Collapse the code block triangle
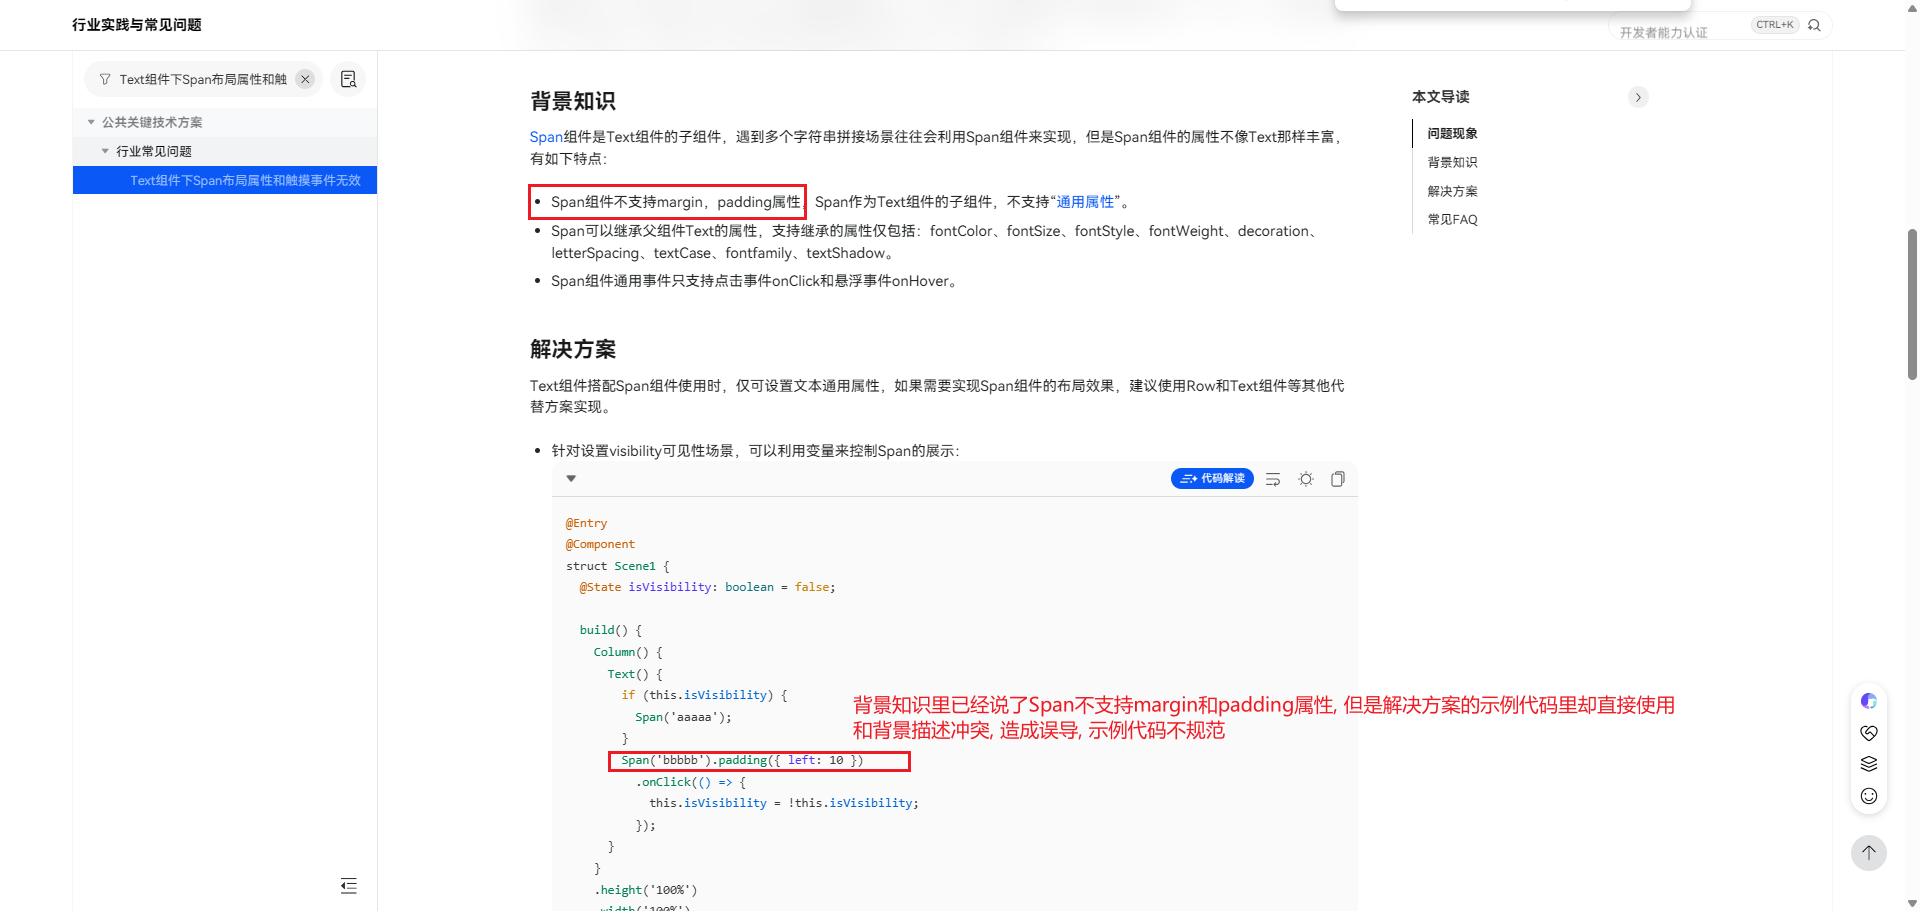 click(x=571, y=478)
